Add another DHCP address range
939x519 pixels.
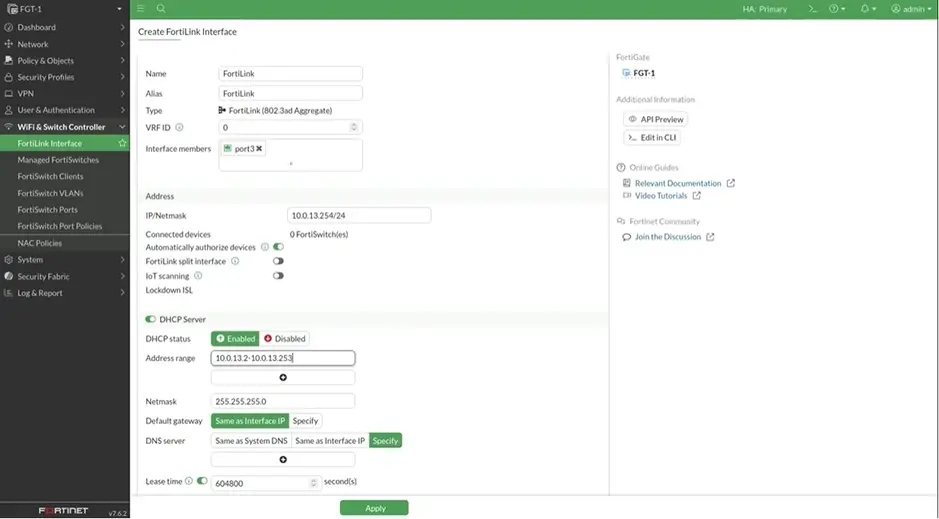tap(283, 378)
